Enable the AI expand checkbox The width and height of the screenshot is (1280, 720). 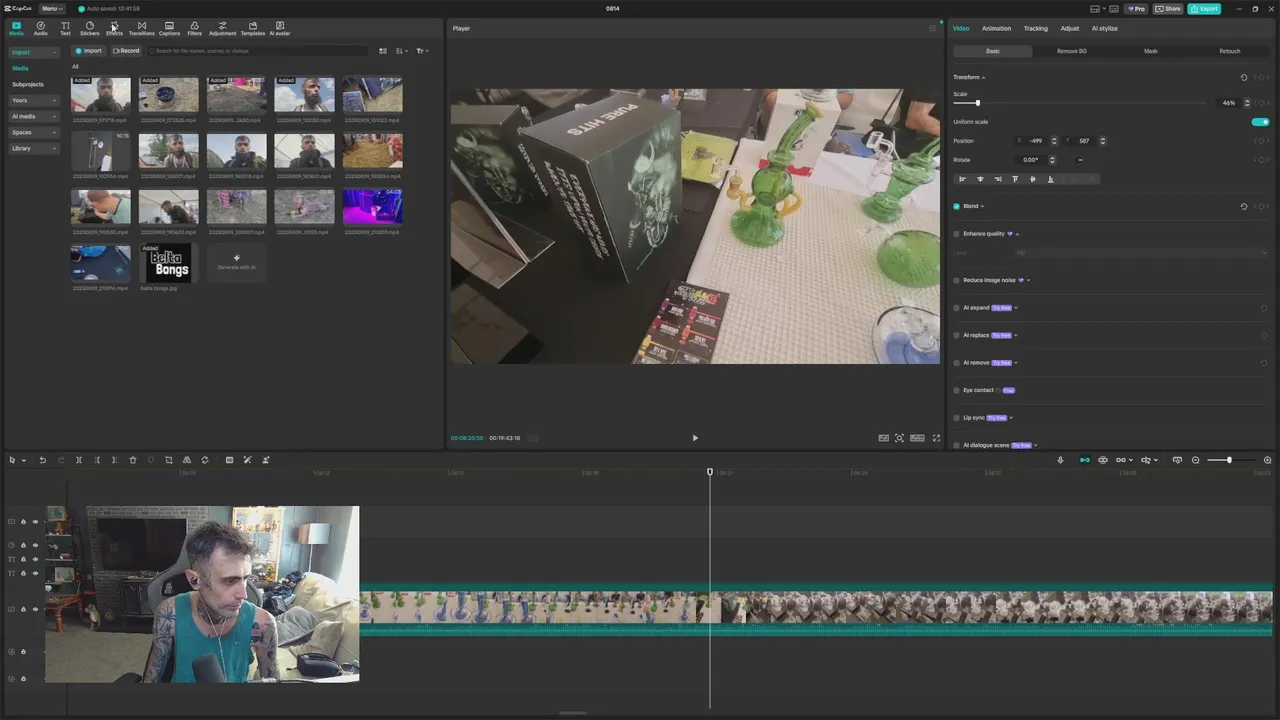[x=956, y=308]
